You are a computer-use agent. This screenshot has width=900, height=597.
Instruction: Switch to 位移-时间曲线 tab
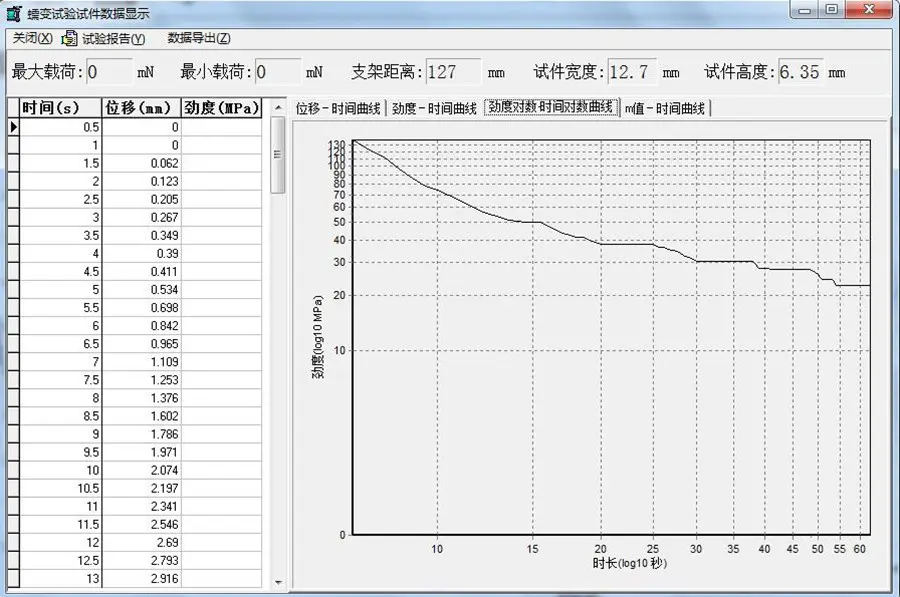(x=338, y=108)
